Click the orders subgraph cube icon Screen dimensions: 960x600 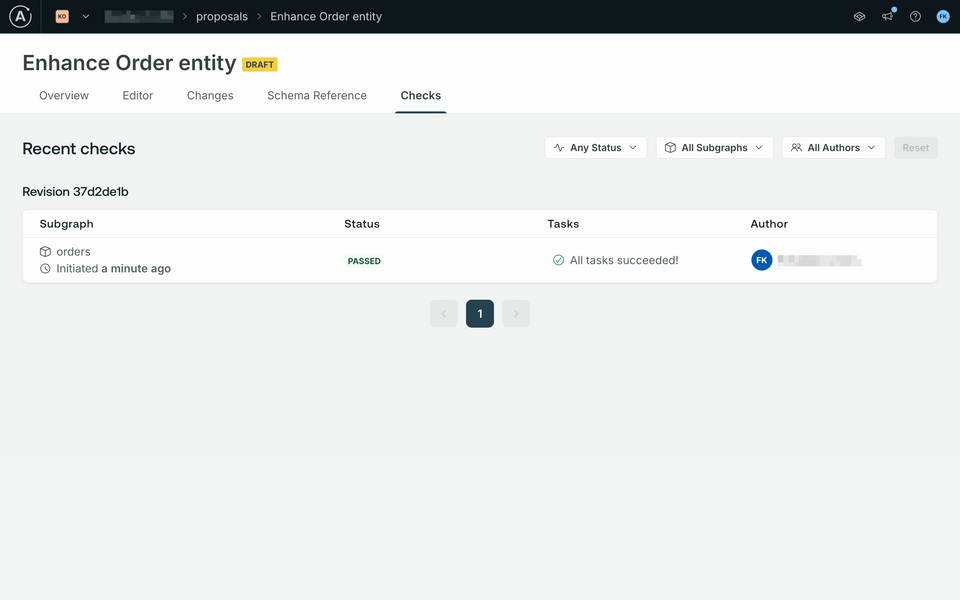coord(45,252)
